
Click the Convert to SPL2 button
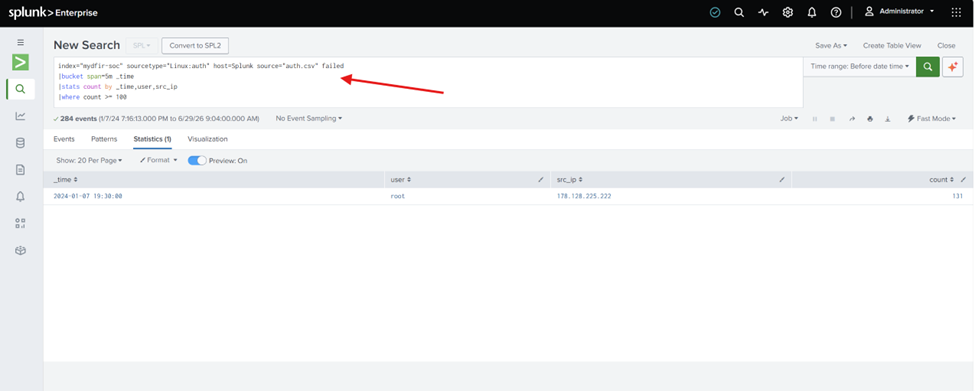(195, 45)
